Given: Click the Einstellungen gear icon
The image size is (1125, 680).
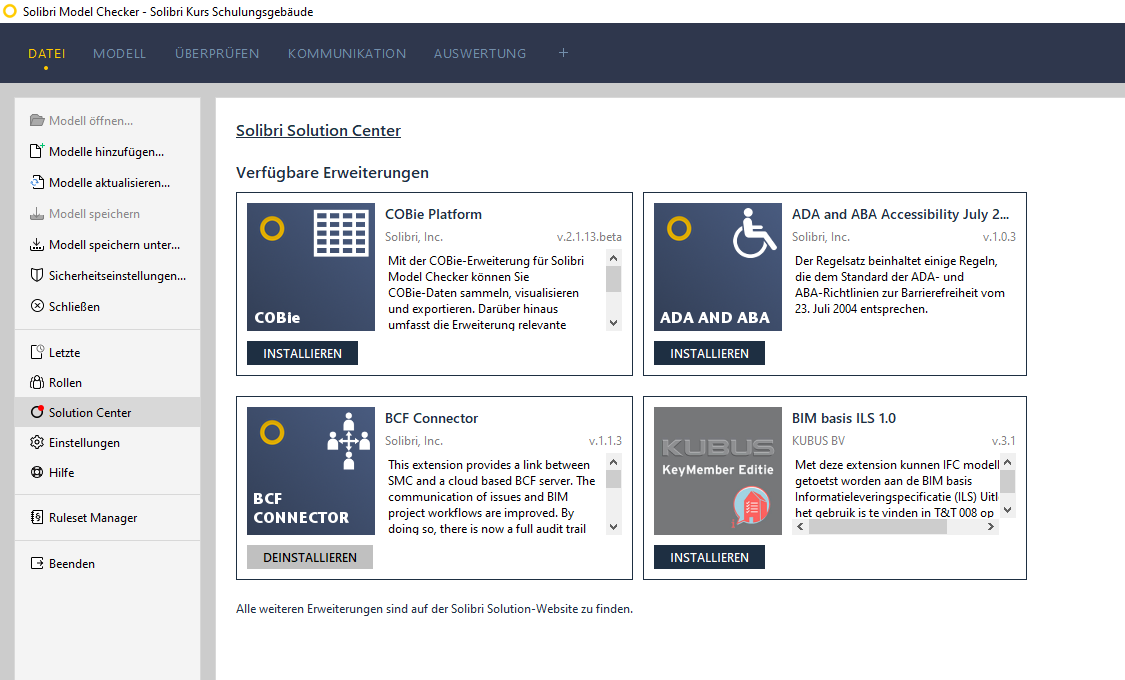Looking at the screenshot, I should click(37, 443).
